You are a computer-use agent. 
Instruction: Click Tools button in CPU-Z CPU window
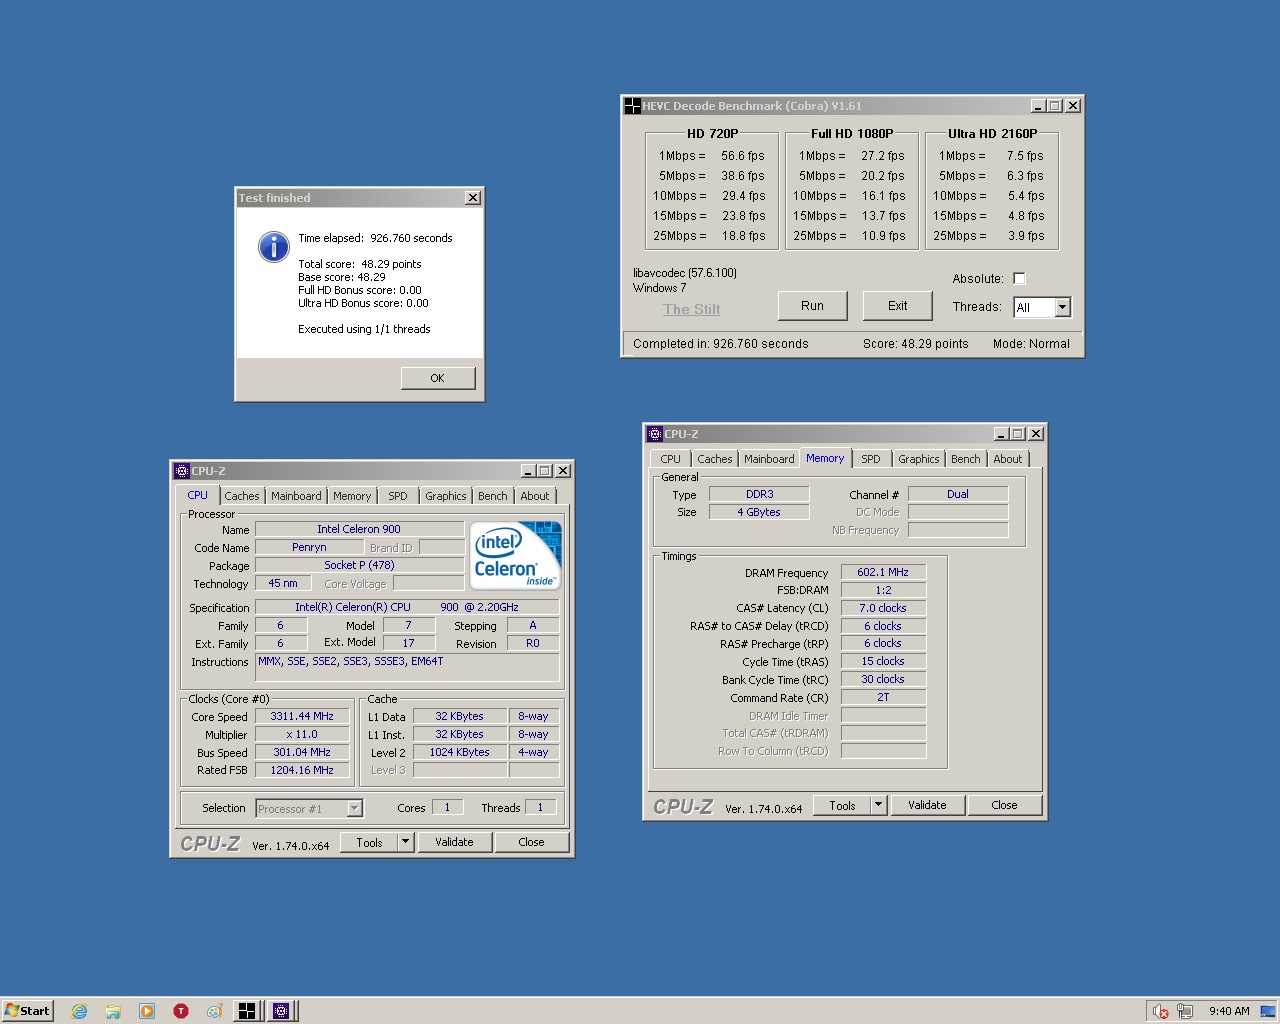[x=370, y=842]
